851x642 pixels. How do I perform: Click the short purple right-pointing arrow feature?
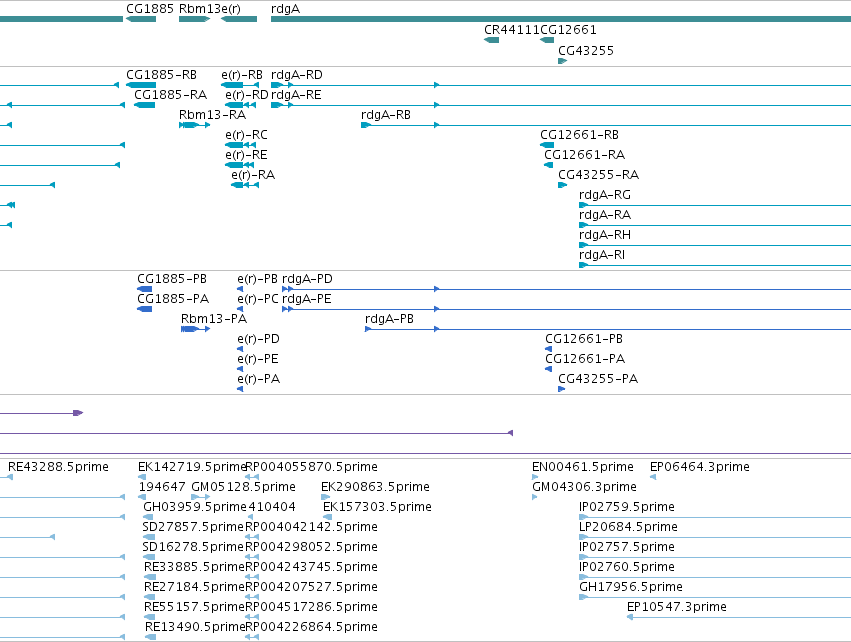point(78,413)
